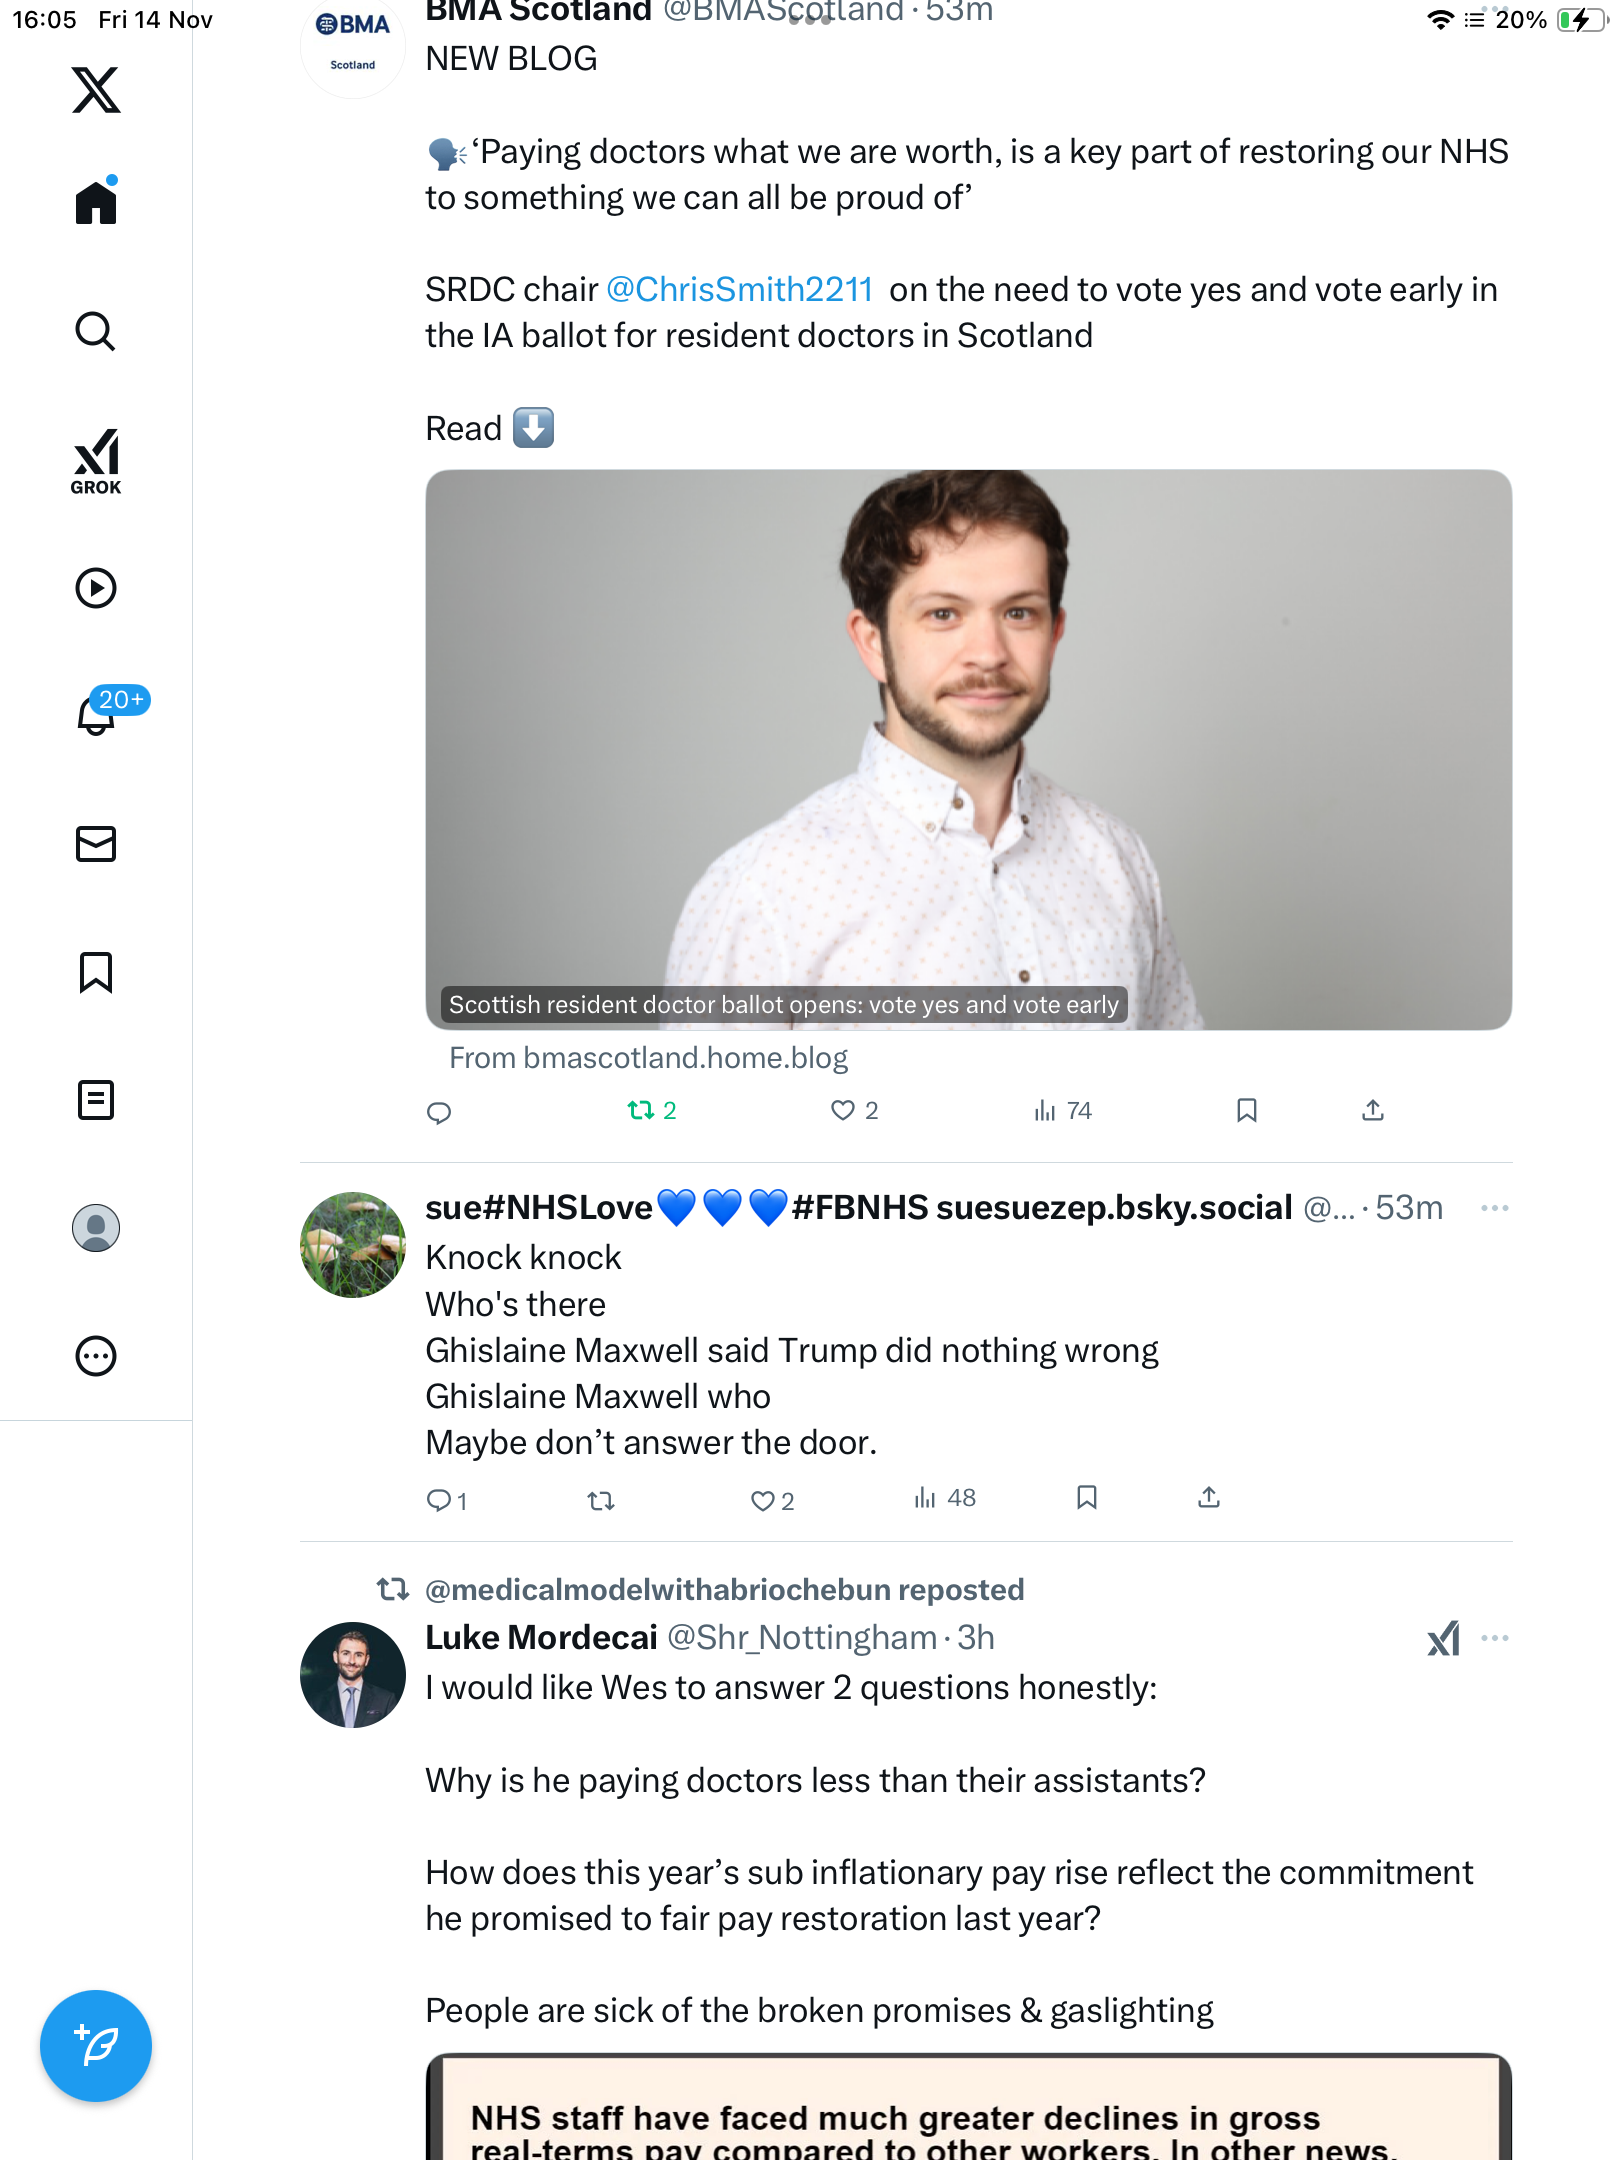Open the Search tab in sidebar

(x=96, y=331)
